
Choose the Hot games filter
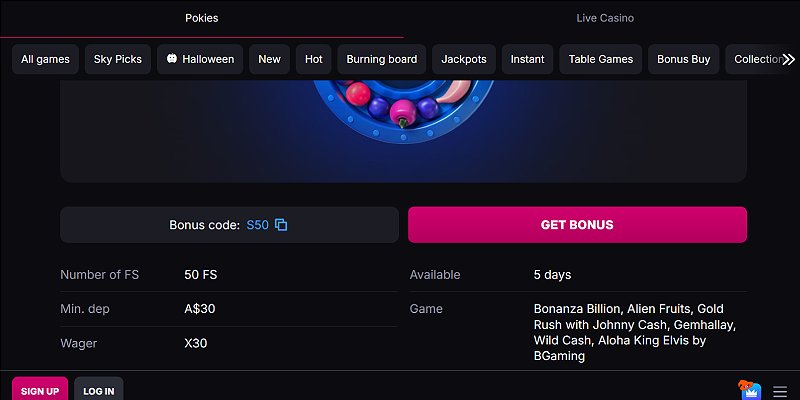313,59
